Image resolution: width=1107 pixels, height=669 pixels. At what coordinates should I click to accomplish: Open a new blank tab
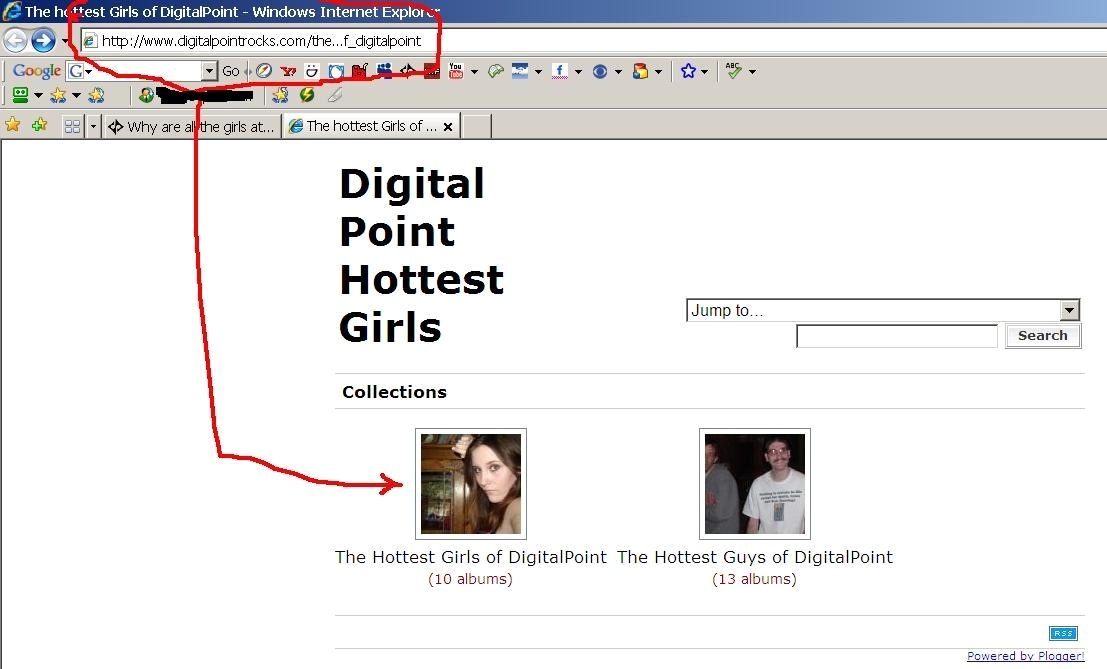[477, 127]
